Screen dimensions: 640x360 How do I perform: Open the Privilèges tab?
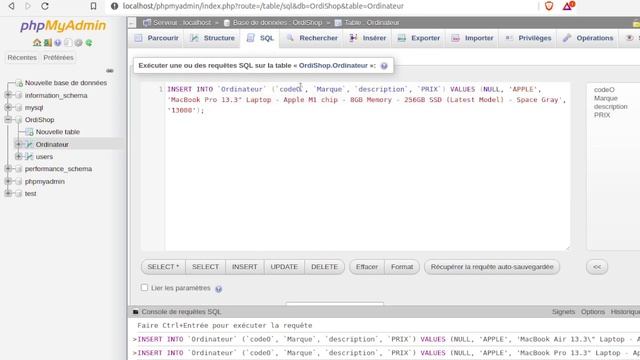(x=528, y=38)
